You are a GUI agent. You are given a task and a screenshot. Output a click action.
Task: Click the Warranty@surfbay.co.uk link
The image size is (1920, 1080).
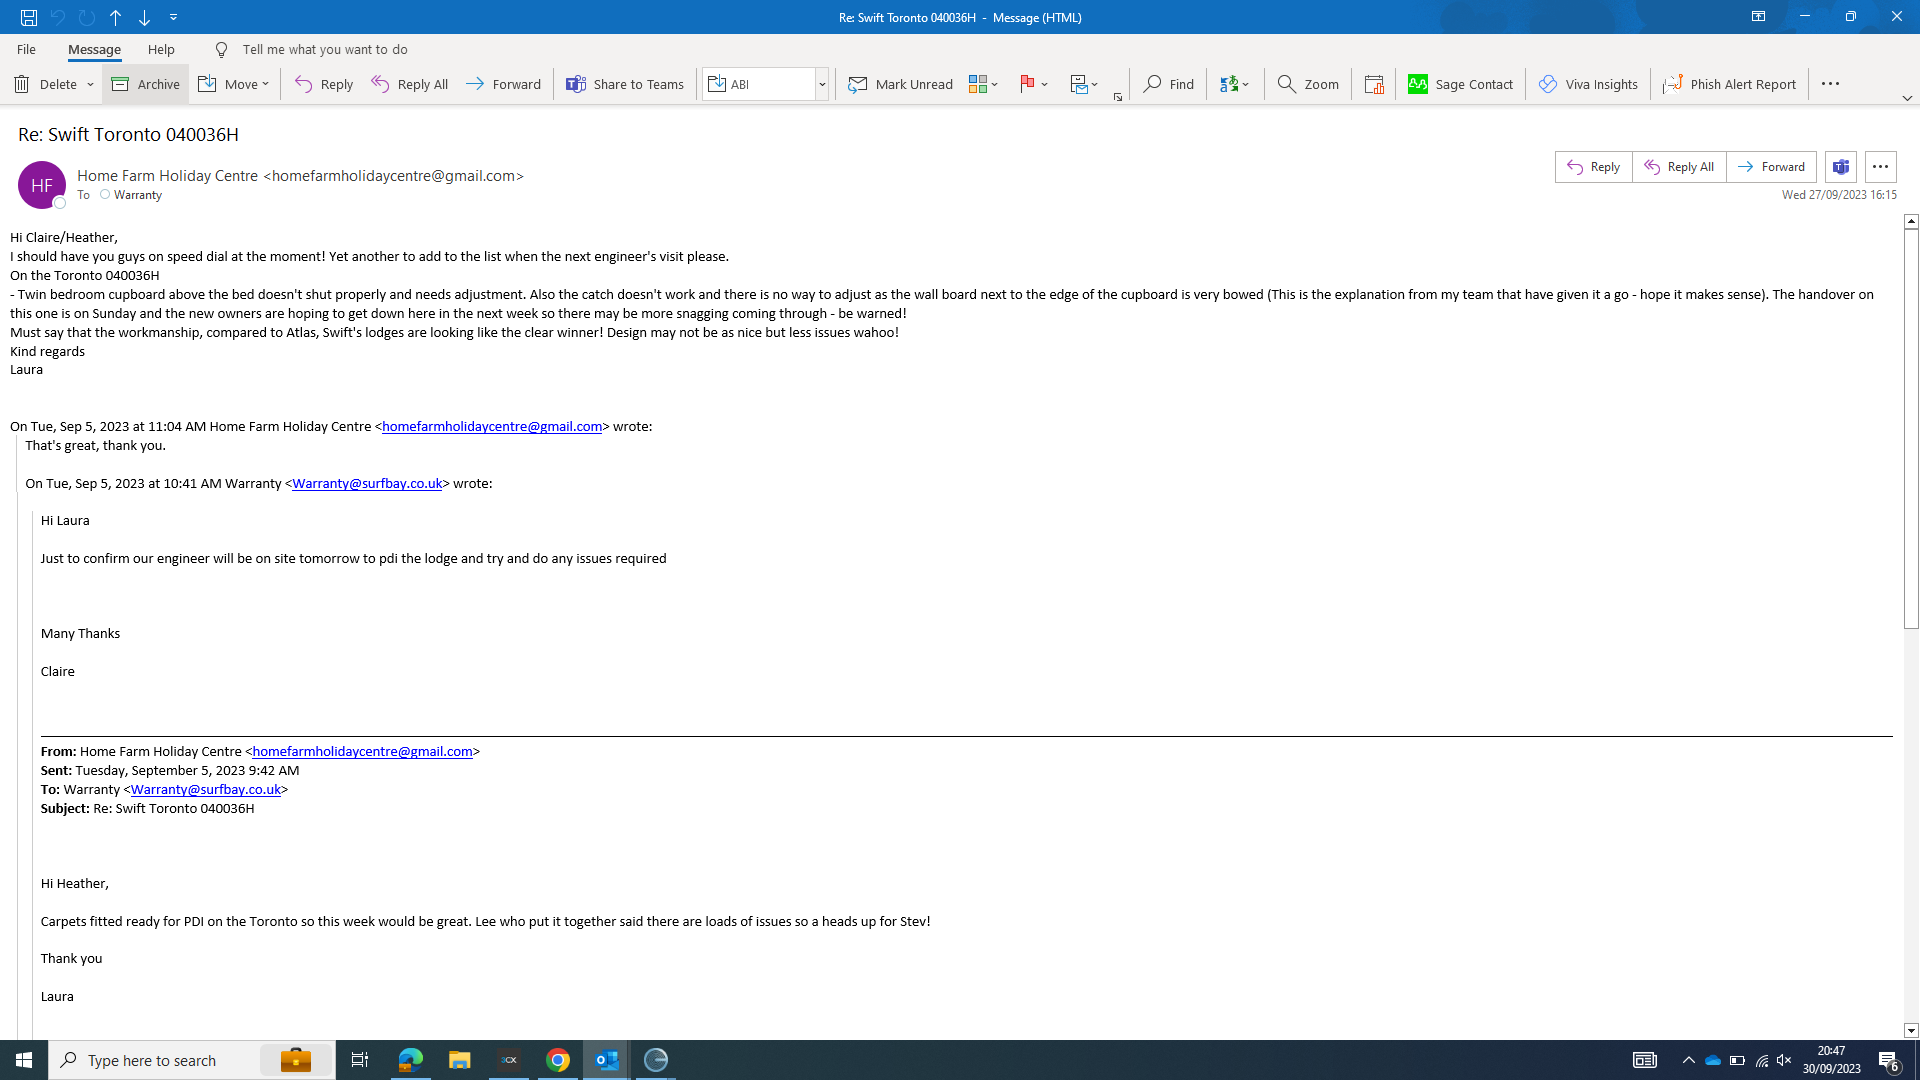coord(366,483)
